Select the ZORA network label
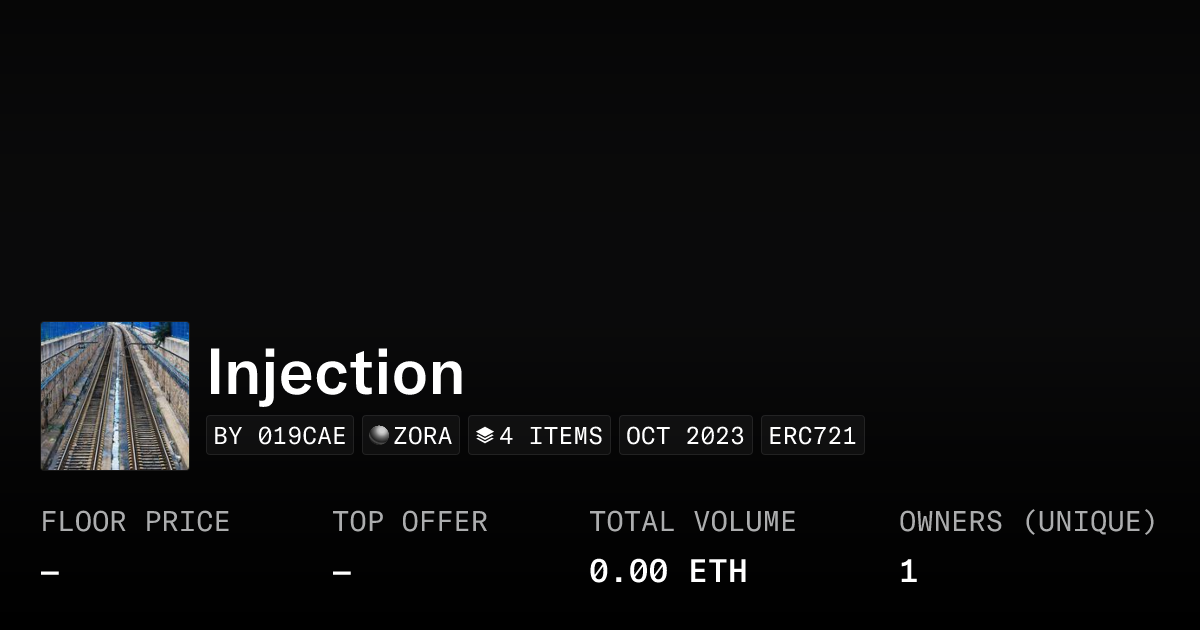1200x630 pixels. point(423,436)
